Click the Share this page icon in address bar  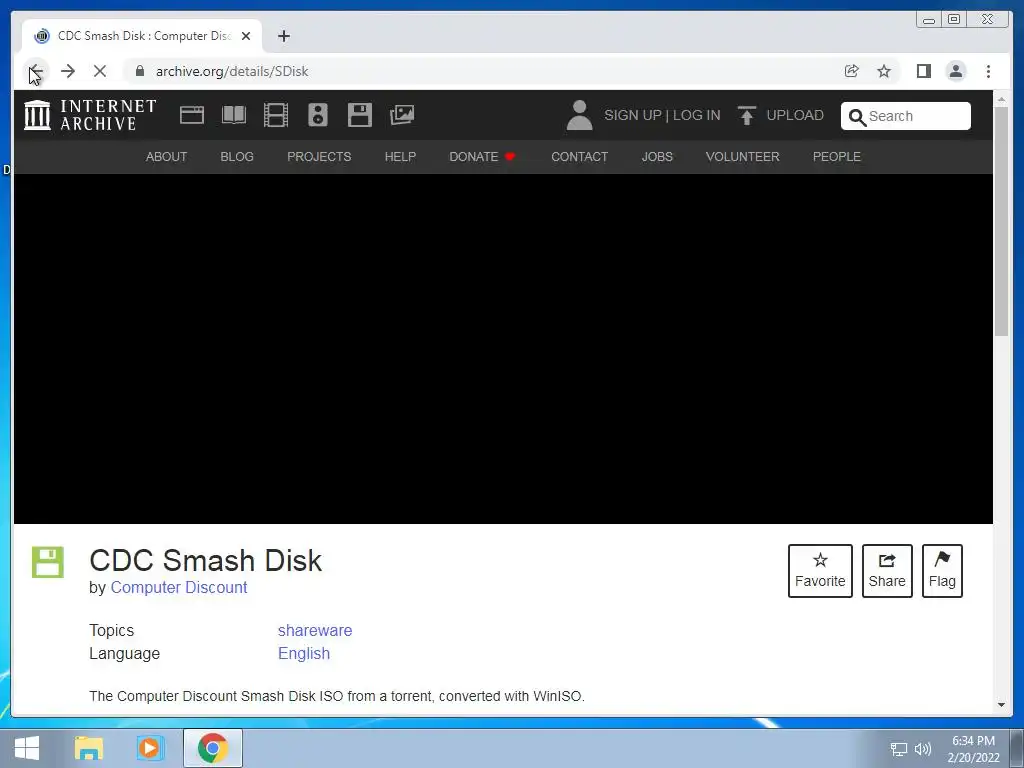(x=852, y=71)
